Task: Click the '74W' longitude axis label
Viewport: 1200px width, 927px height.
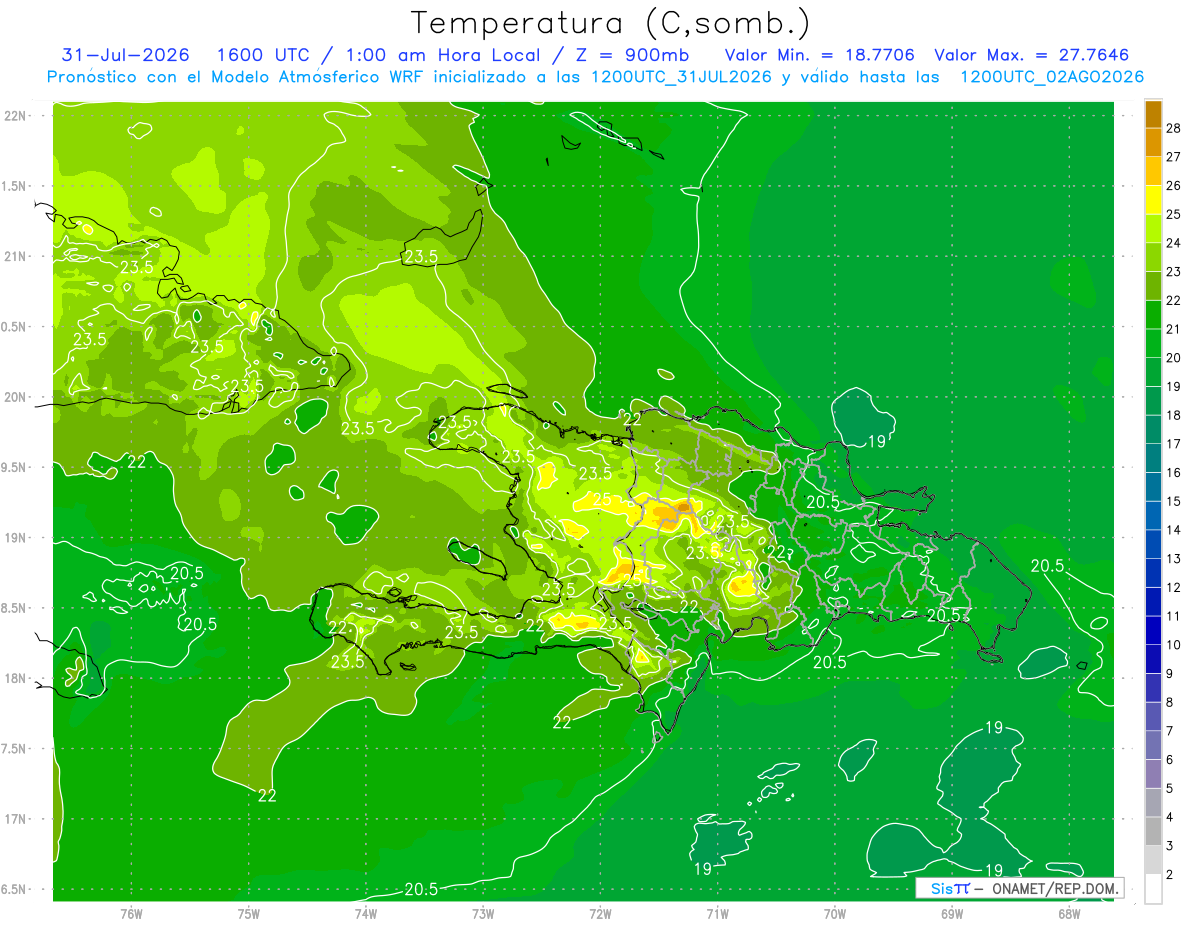Action: click(x=366, y=914)
